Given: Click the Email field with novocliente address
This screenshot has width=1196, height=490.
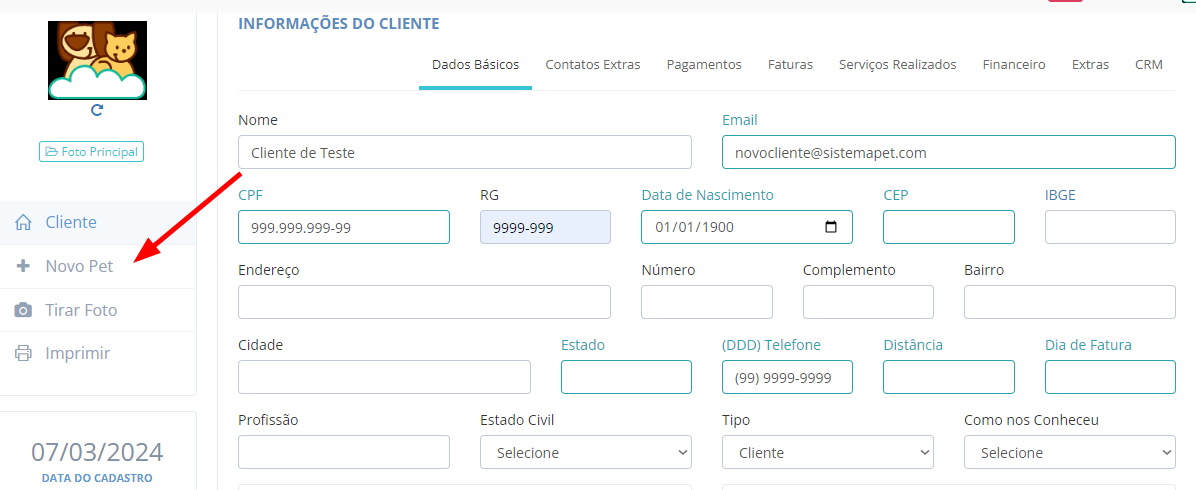Looking at the screenshot, I should pos(947,152).
